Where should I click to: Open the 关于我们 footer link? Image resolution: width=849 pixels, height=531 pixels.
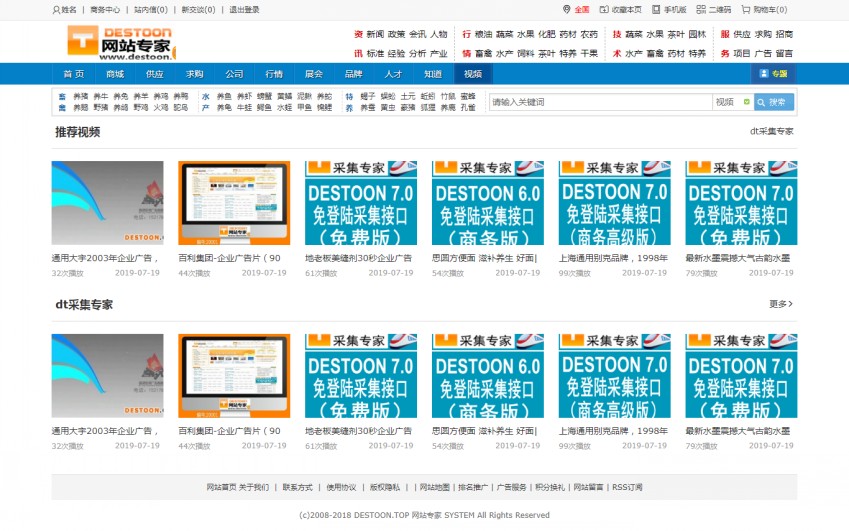pyautogui.click(x=254, y=487)
